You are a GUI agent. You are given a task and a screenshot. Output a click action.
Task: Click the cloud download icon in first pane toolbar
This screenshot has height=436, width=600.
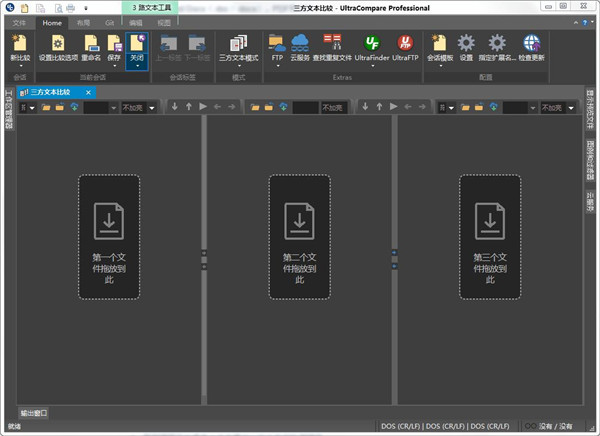[74, 107]
